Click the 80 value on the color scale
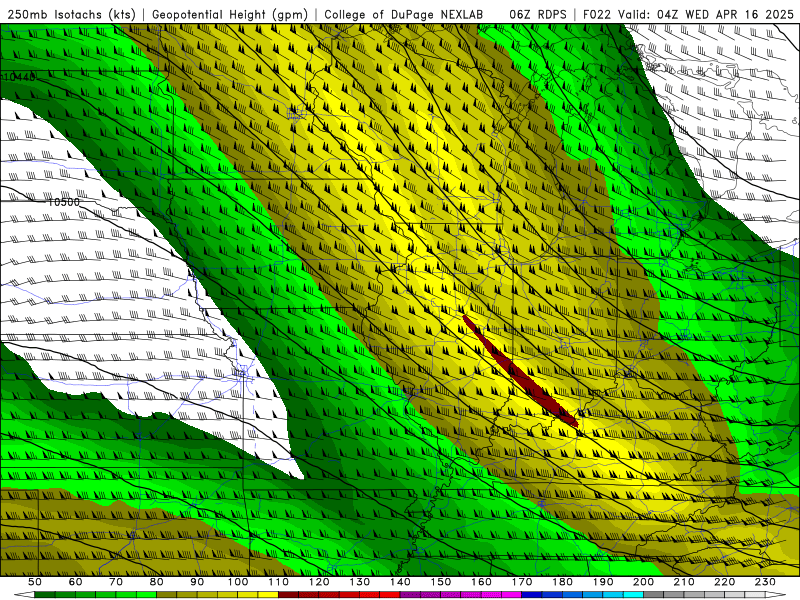 pos(156,582)
